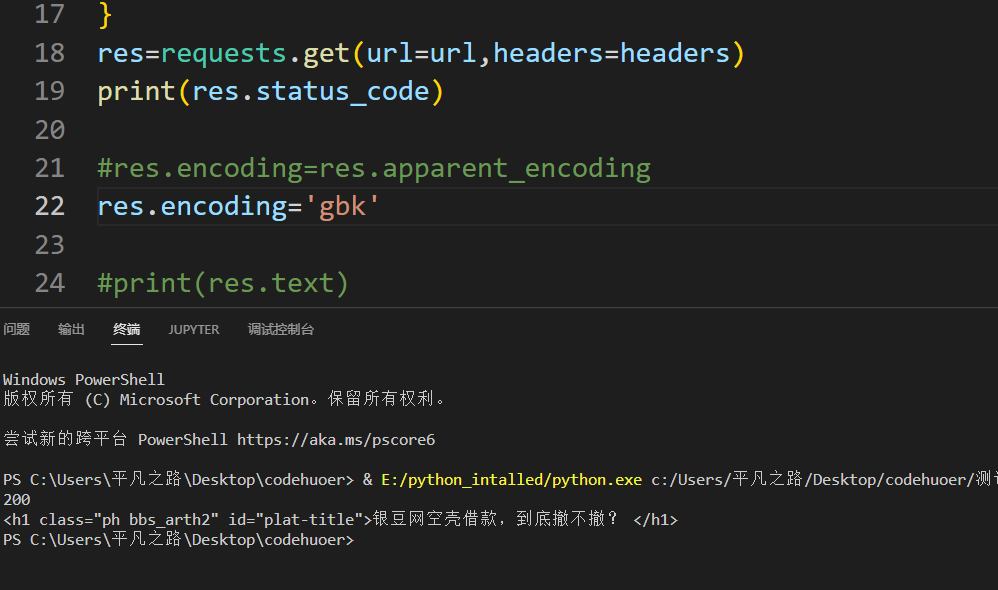The width and height of the screenshot is (998, 590).
Task: Open the 调试控制台 tab
Action: [x=281, y=329]
